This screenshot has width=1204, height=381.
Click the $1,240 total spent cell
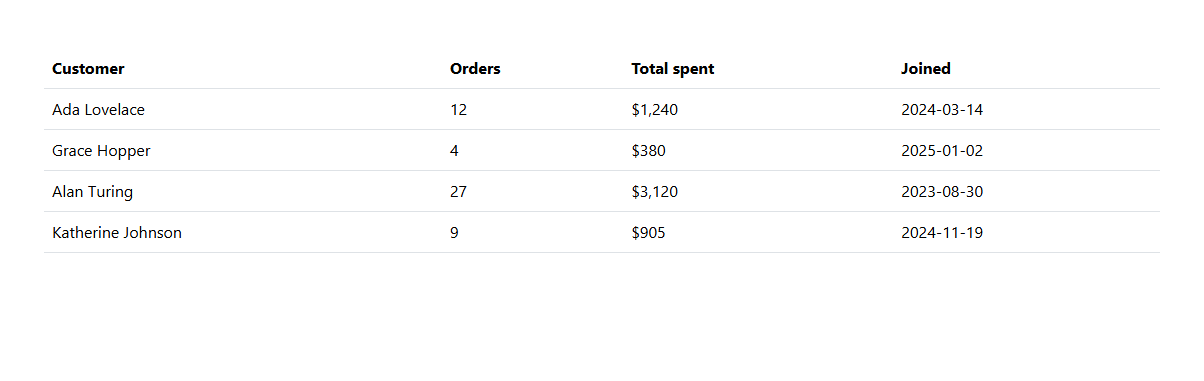coord(655,110)
